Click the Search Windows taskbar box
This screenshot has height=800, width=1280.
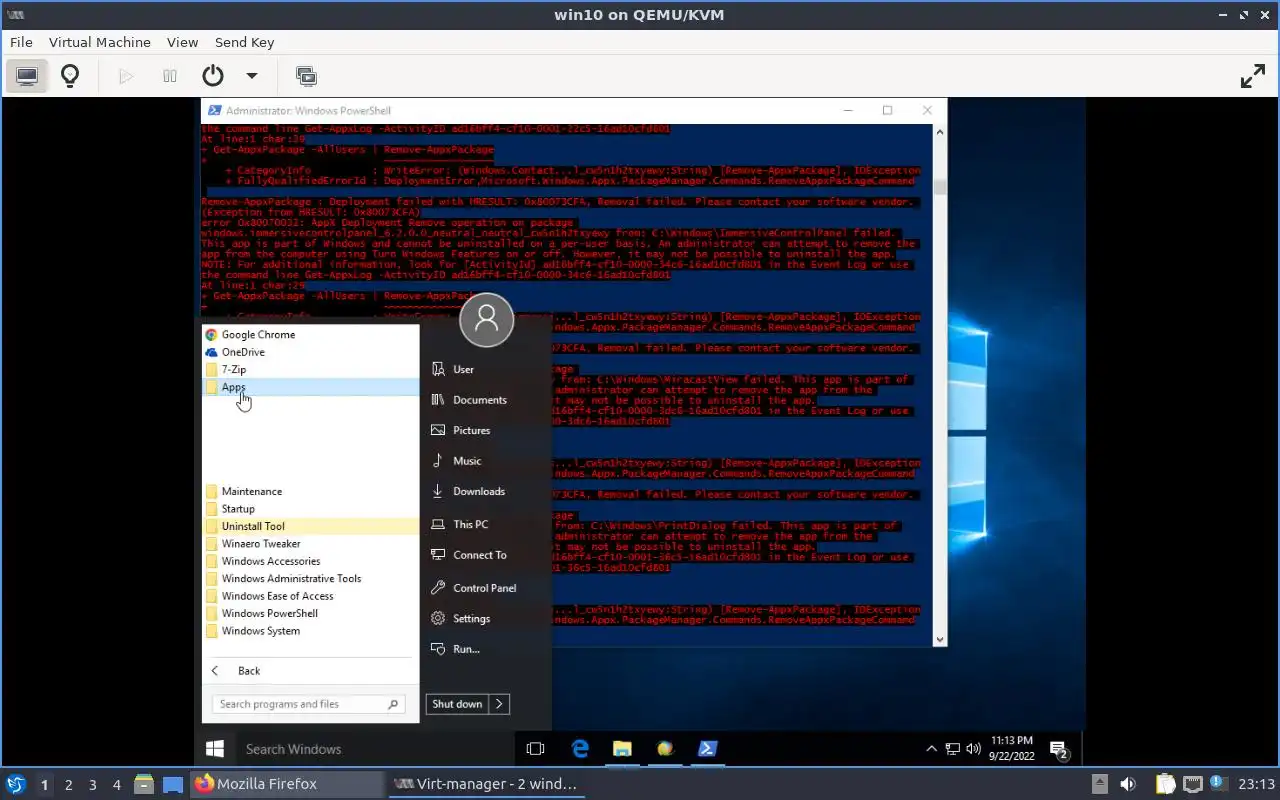tap(375, 748)
